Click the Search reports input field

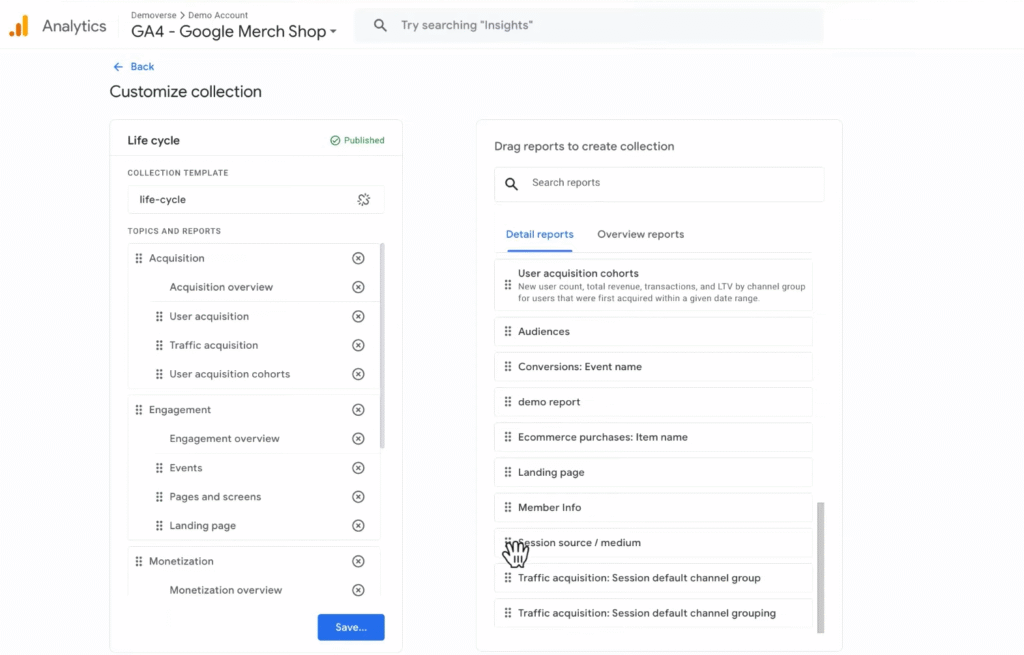[659, 184]
